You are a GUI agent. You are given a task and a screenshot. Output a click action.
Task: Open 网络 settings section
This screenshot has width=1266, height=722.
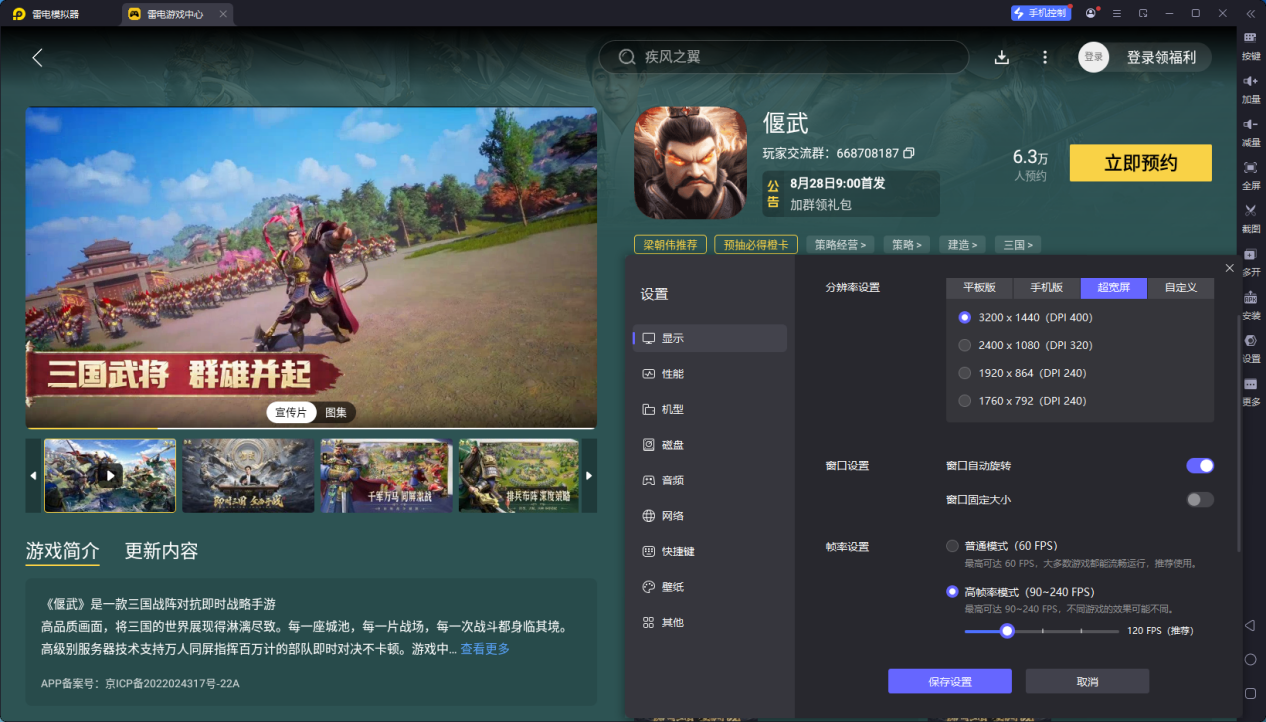pyautogui.click(x=711, y=516)
